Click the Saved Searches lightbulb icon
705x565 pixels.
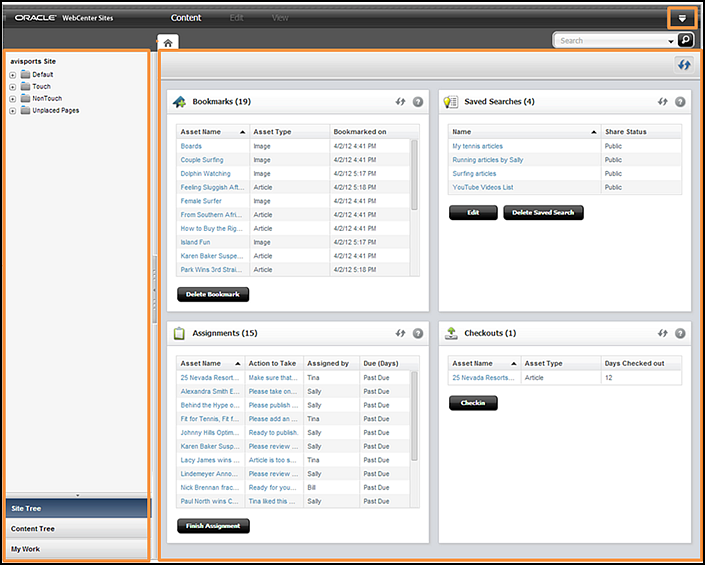pos(451,102)
